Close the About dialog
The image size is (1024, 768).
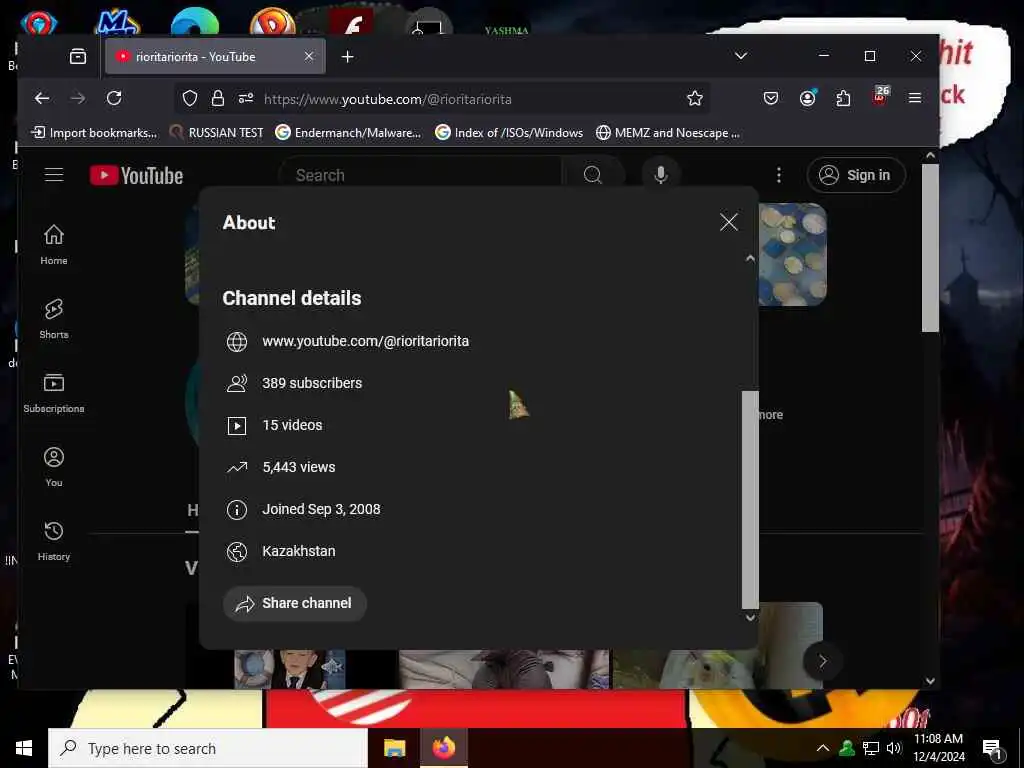[728, 222]
